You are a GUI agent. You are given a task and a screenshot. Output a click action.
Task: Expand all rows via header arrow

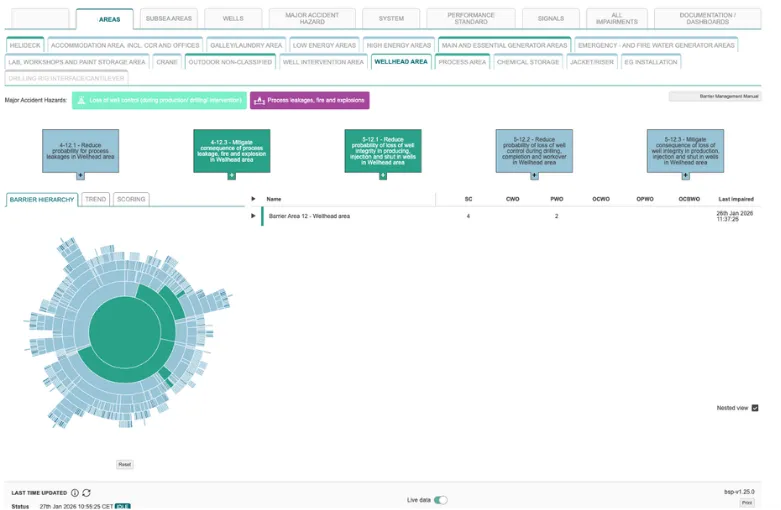coord(253,199)
